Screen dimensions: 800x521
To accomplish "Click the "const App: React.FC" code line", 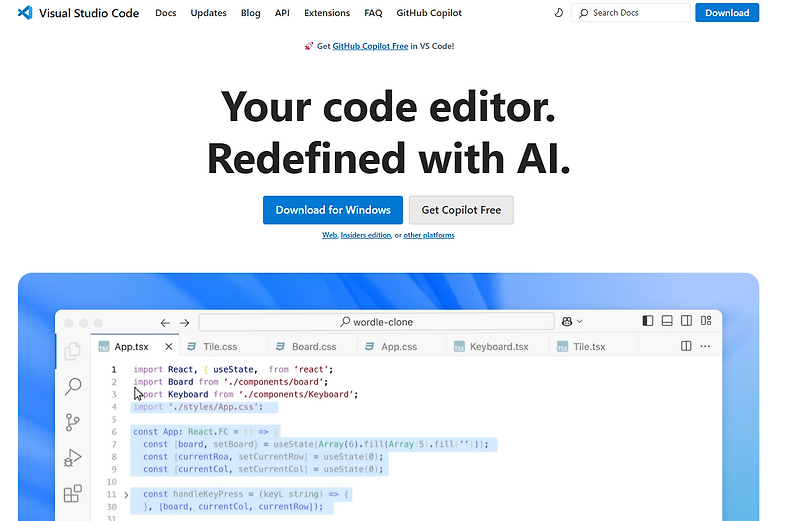I will [x=206, y=432].
